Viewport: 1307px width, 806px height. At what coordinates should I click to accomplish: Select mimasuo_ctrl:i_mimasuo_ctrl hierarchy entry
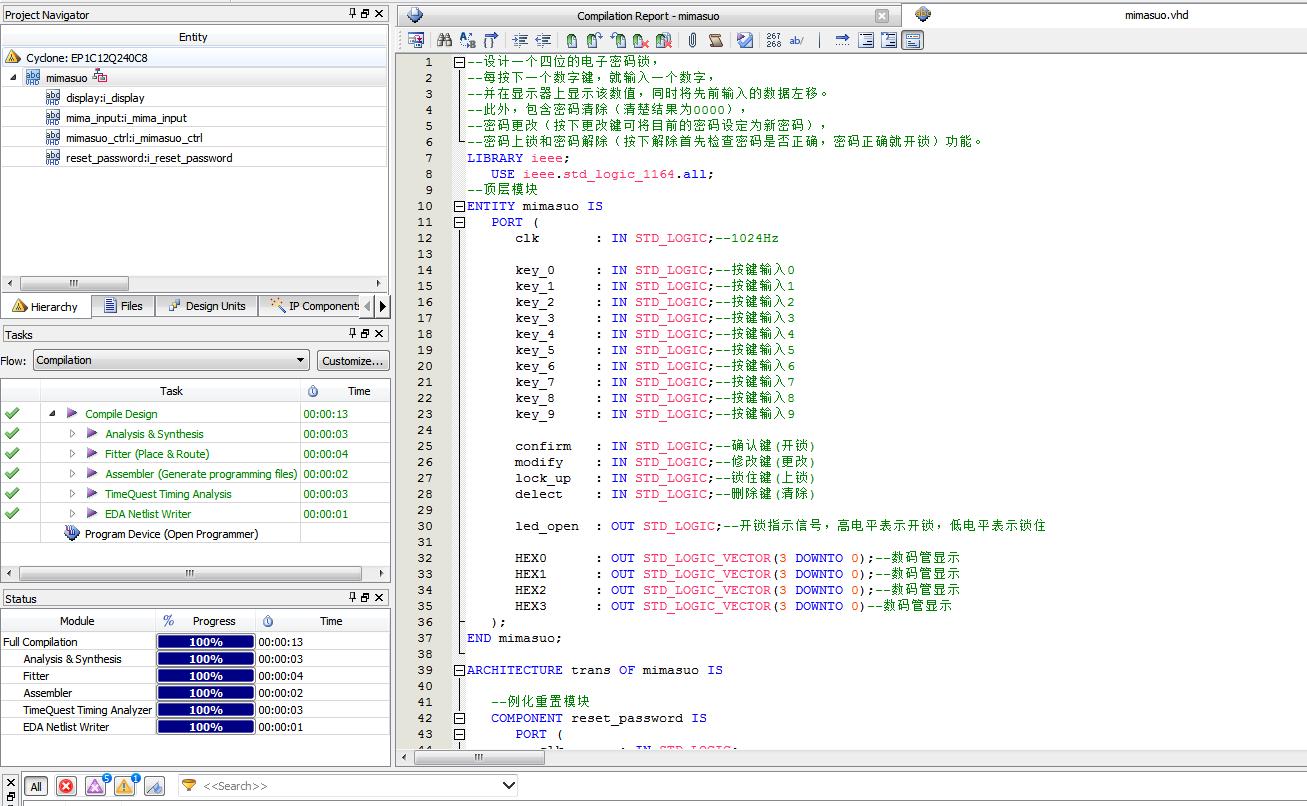(134, 138)
